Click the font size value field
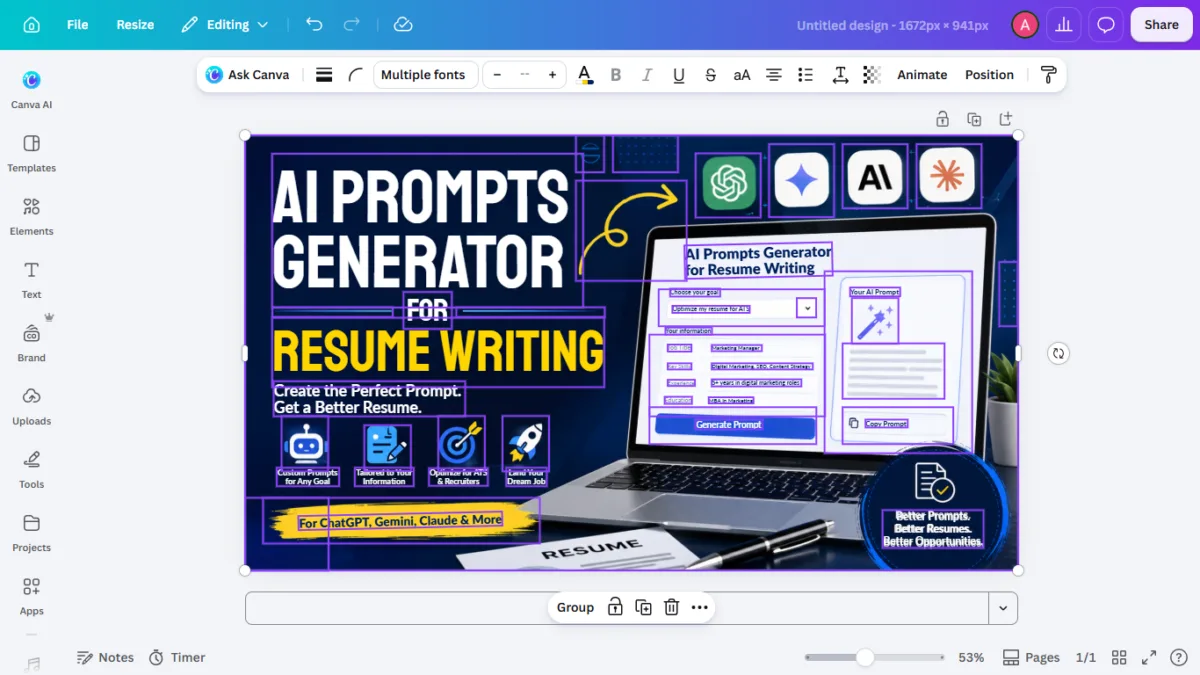This screenshot has width=1200, height=675. click(524, 75)
